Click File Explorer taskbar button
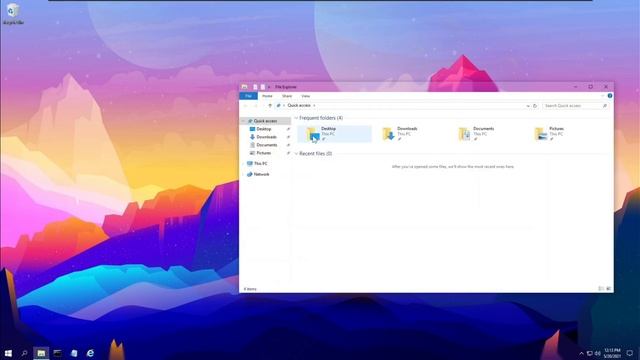640x360 pixels. point(41,353)
